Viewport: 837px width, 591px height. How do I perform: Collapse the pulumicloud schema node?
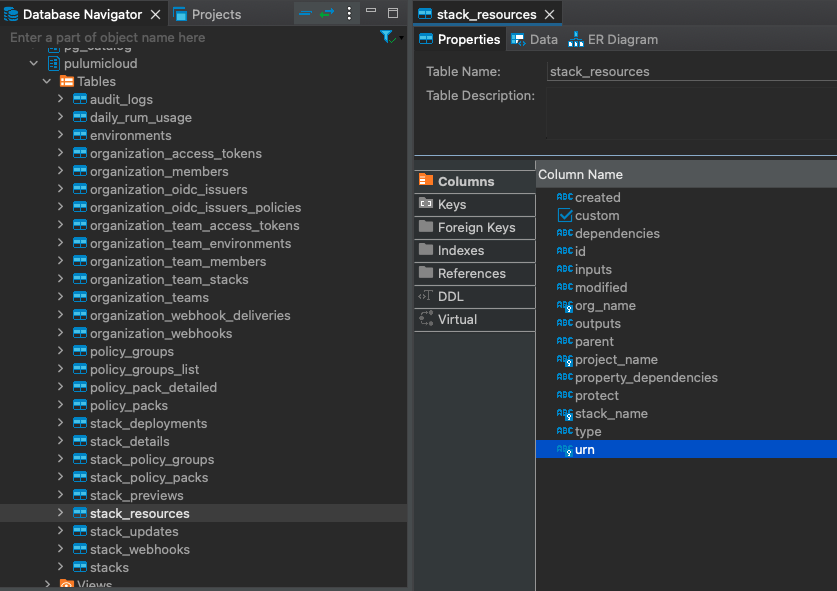(x=34, y=63)
